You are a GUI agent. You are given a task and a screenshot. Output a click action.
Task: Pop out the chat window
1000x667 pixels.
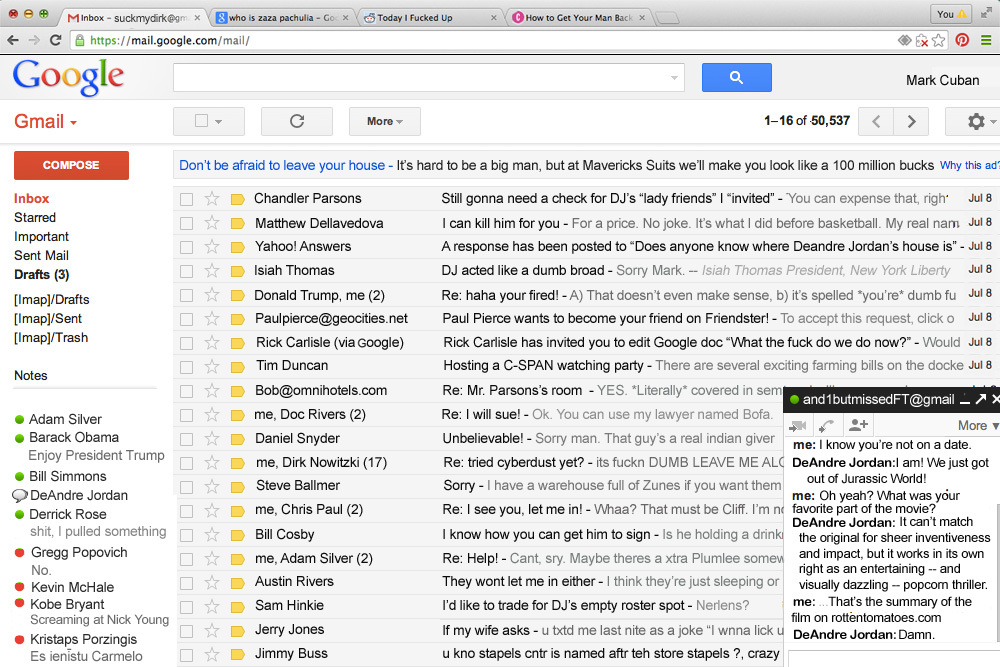click(980, 399)
